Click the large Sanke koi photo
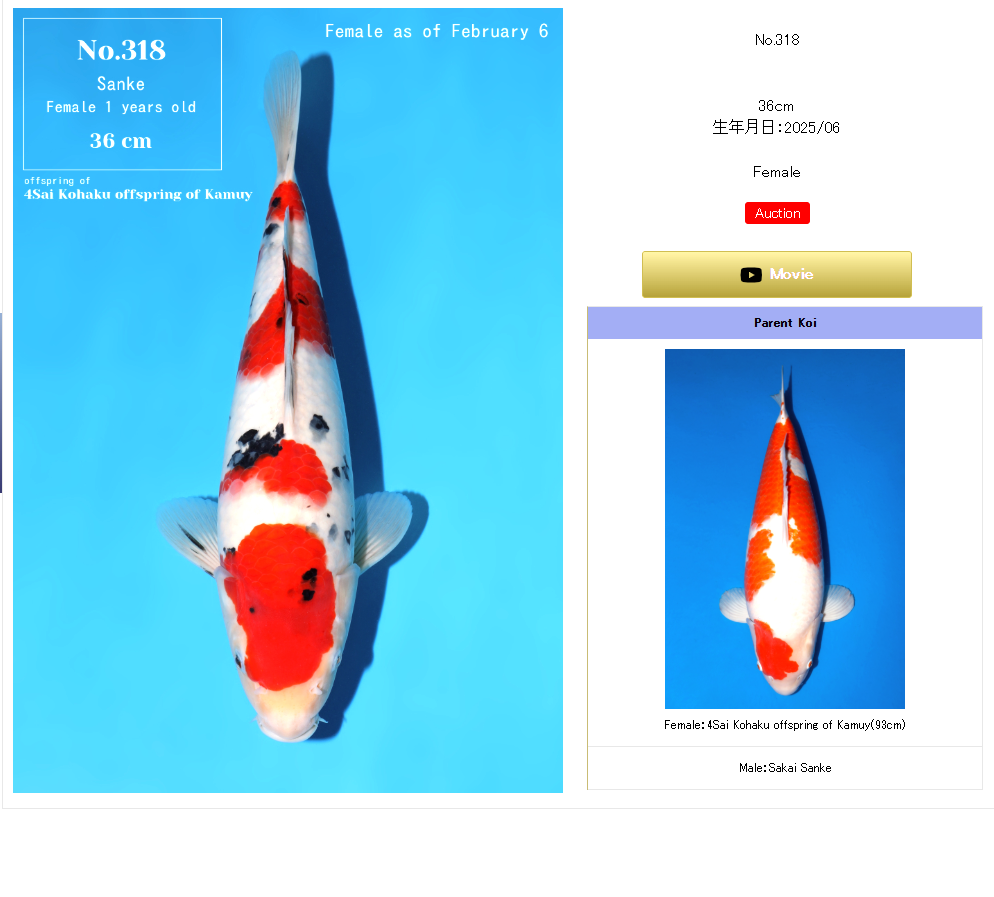The width and height of the screenshot is (994, 897). 288,400
